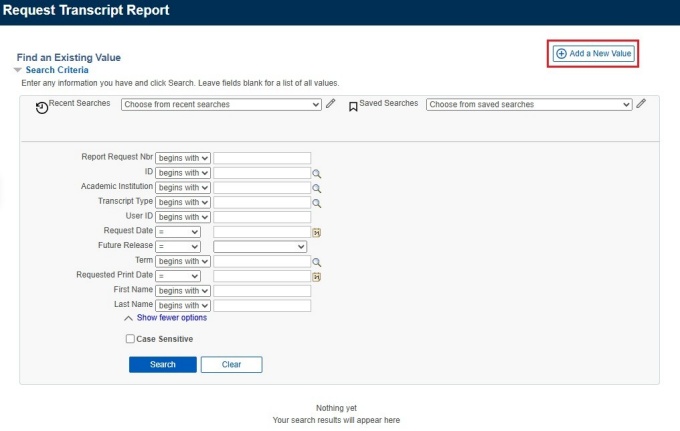Click the Add a New Value button
The height and width of the screenshot is (431, 680).
coord(594,54)
